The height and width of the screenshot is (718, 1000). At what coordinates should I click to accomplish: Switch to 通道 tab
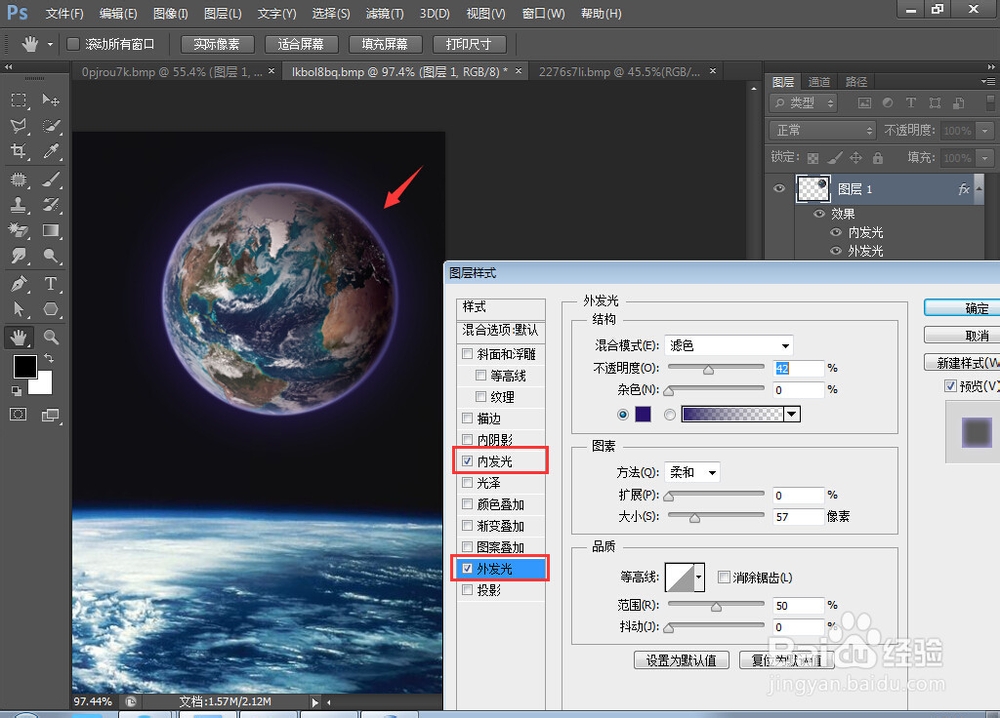pos(819,82)
